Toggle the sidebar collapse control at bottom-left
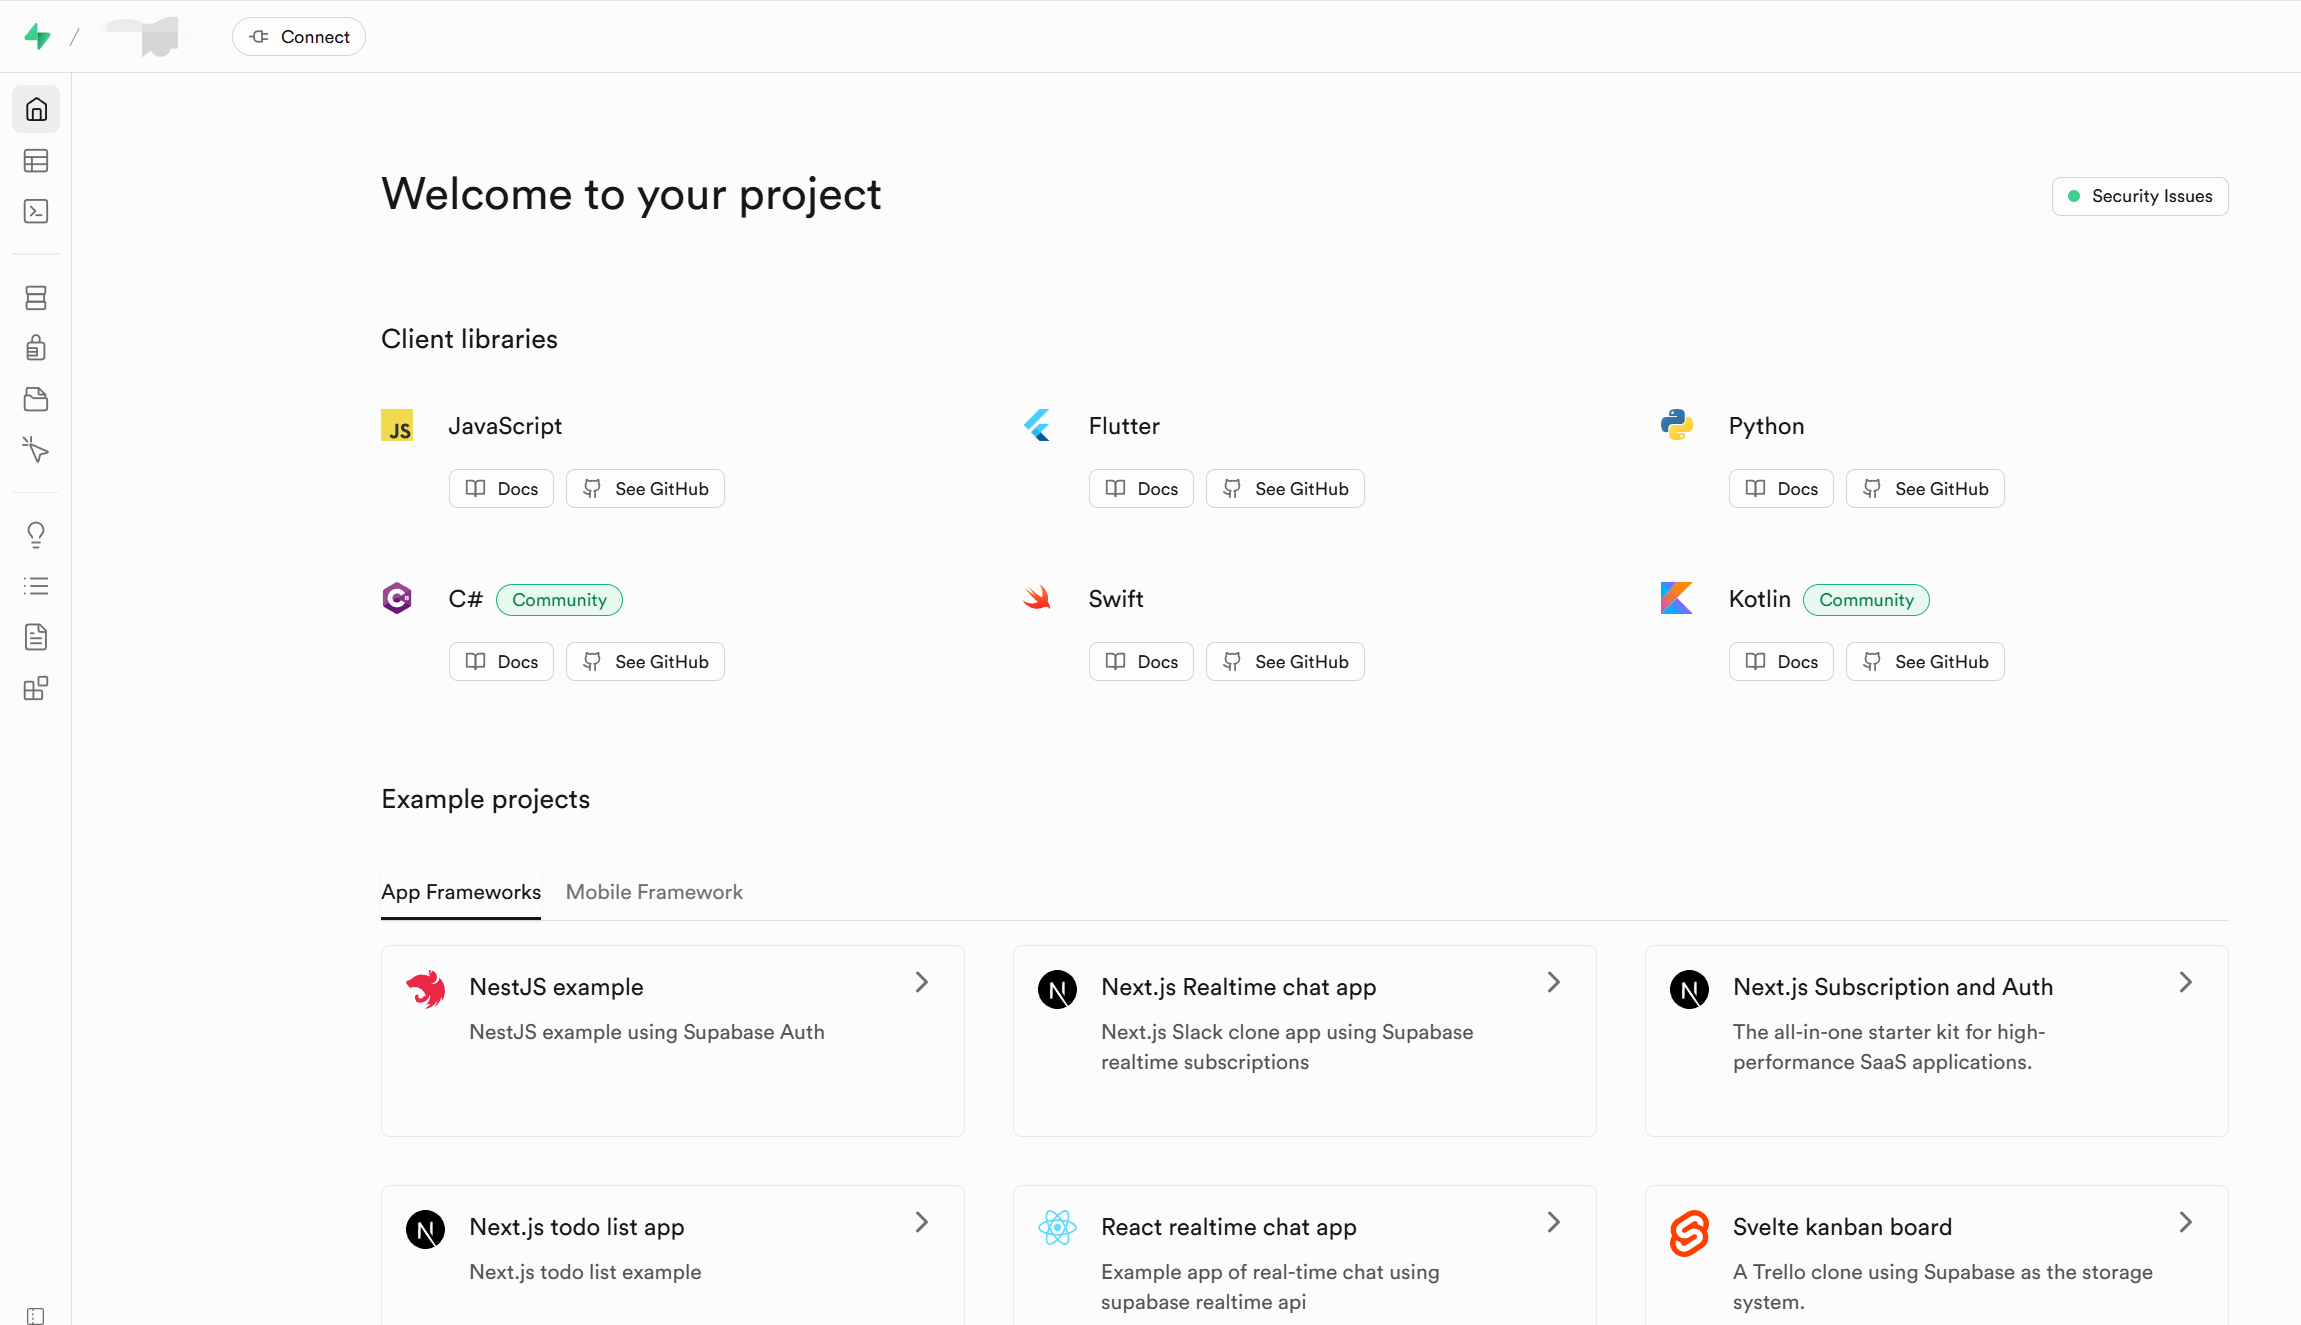Viewport: 2301px width, 1325px height. 36,1315
